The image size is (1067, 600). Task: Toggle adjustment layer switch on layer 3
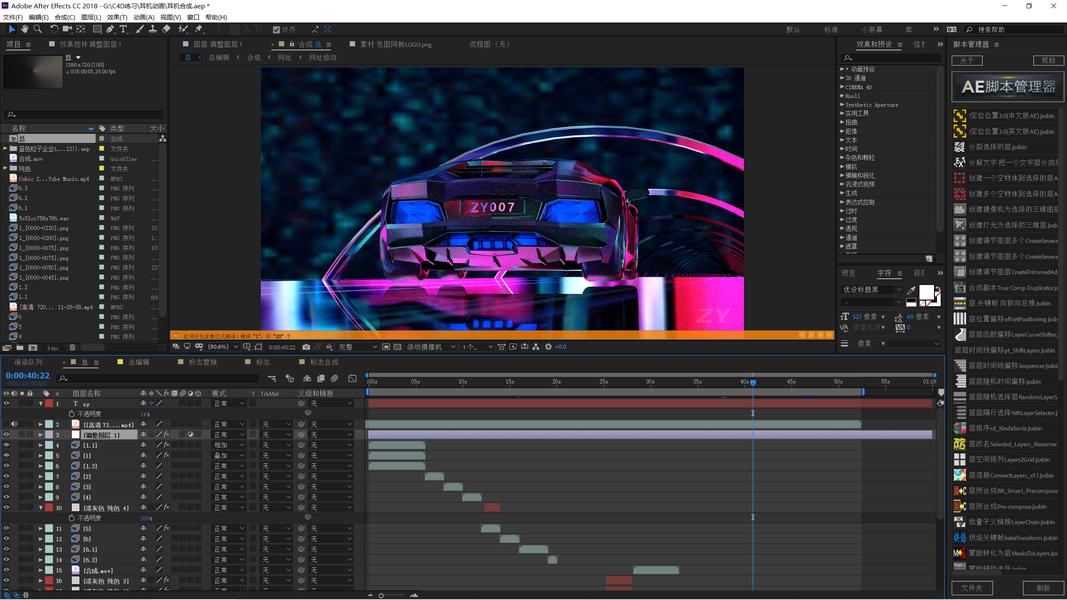pyautogui.click(x=191, y=435)
